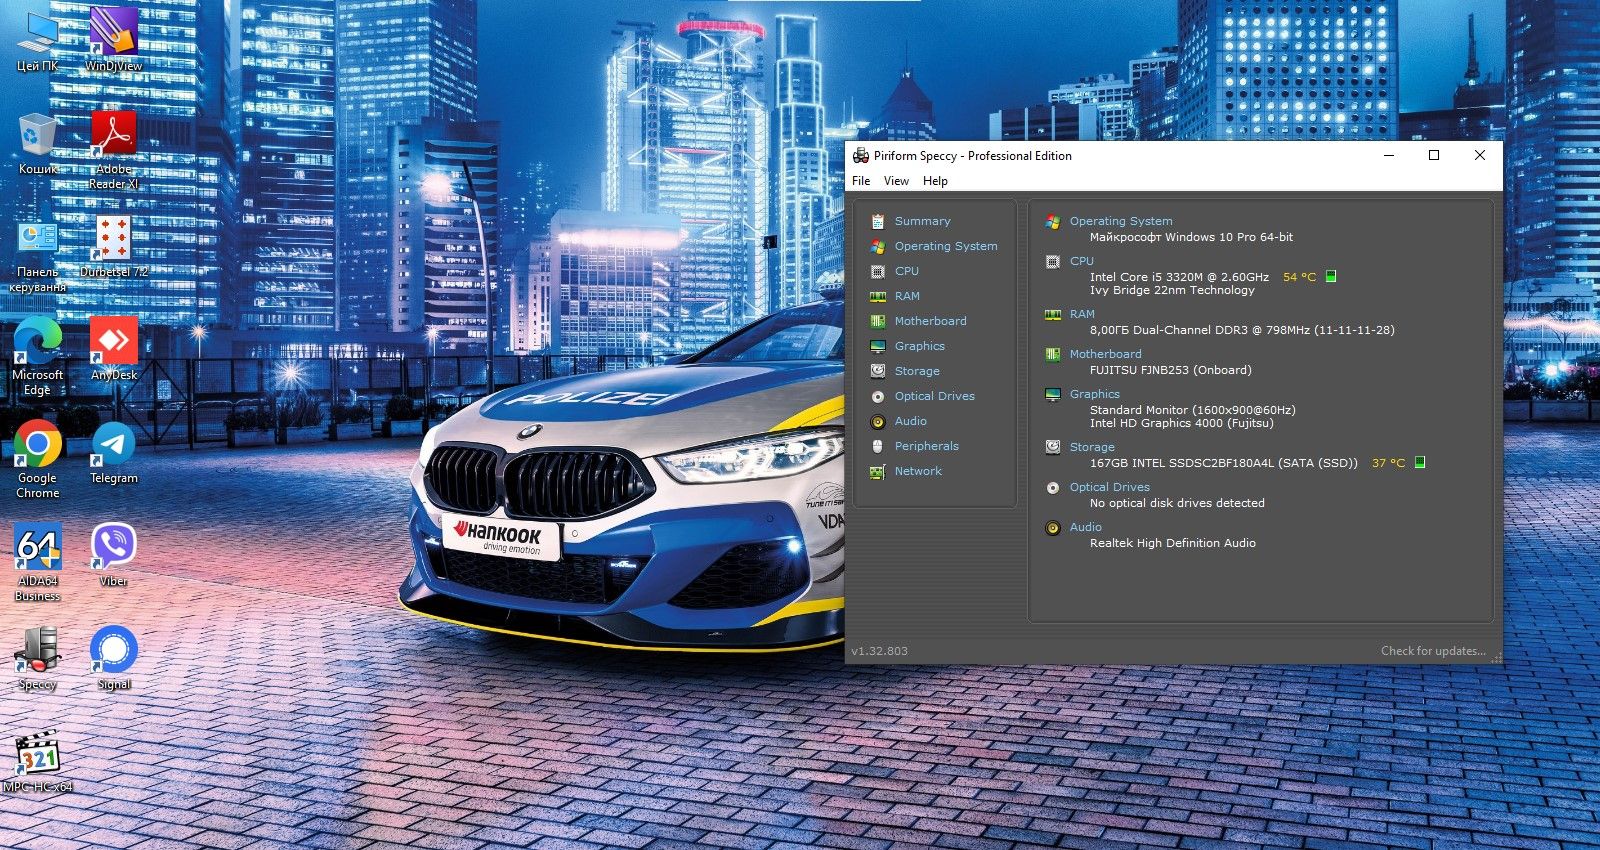
Task: Select the Microsoft Edge shortcut
Action: click(x=38, y=357)
